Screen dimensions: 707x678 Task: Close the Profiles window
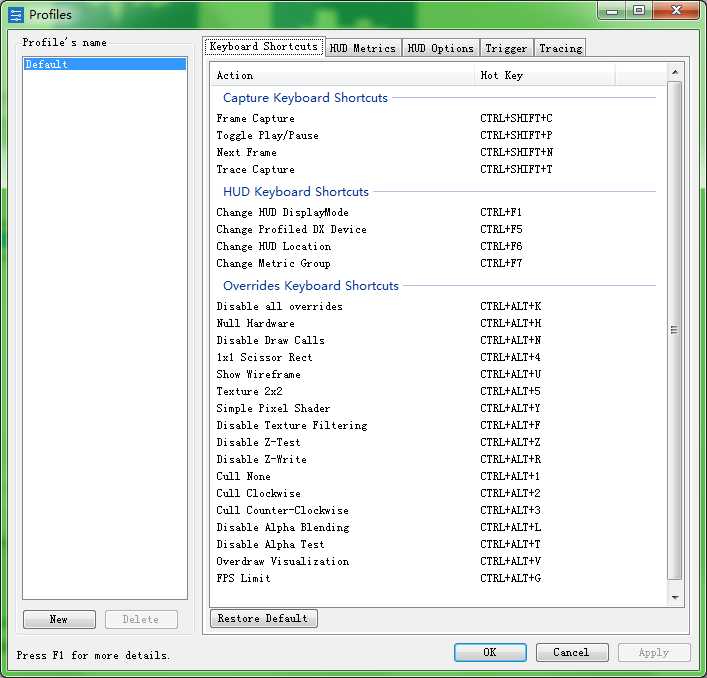click(676, 11)
